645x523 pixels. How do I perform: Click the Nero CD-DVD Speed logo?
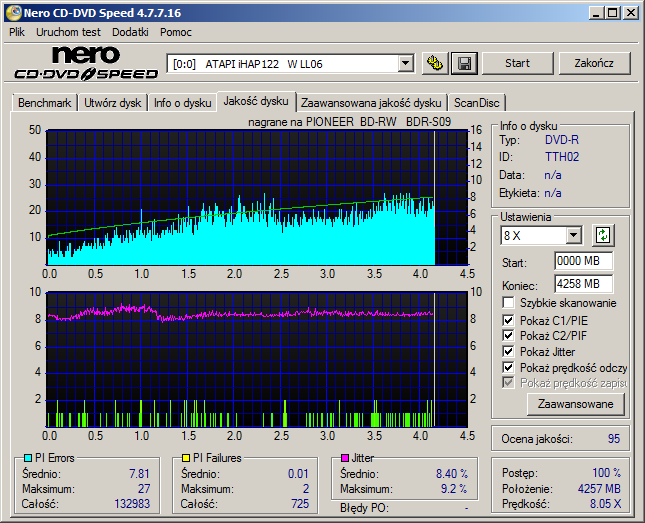click(x=86, y=63)
